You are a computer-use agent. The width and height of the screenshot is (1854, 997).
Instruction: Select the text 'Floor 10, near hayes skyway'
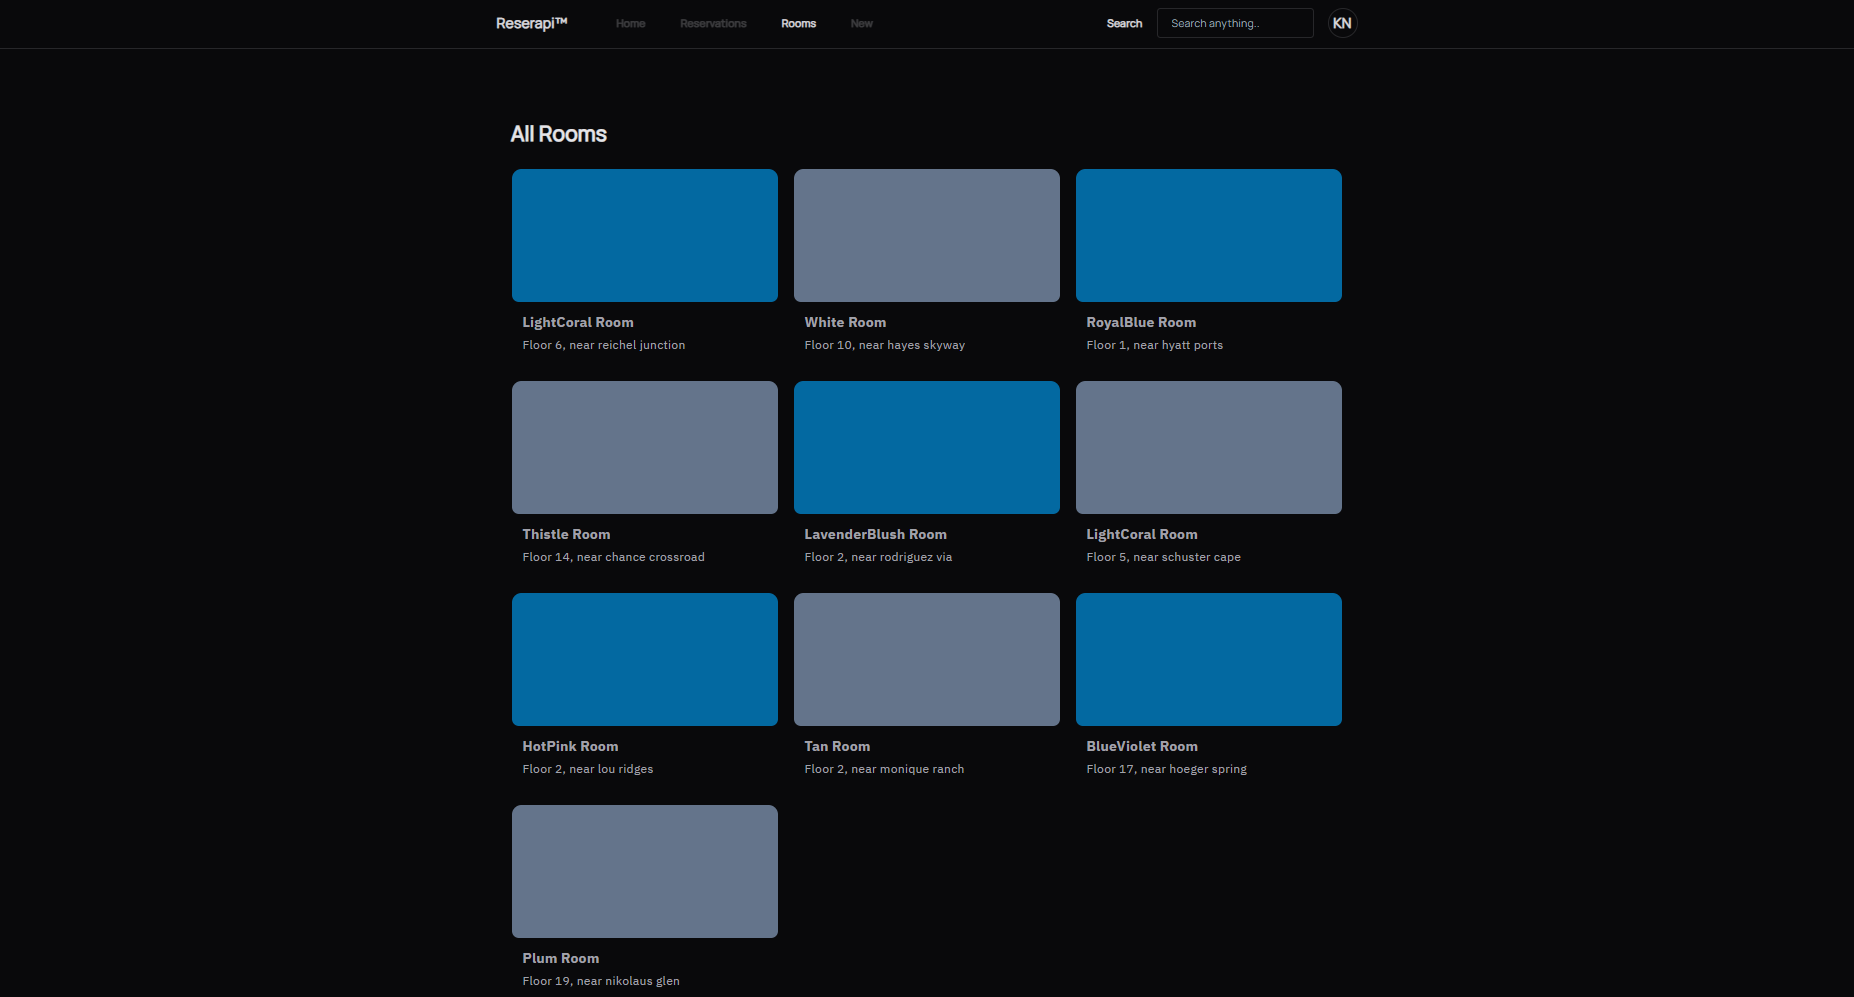[x=885, y=345]
